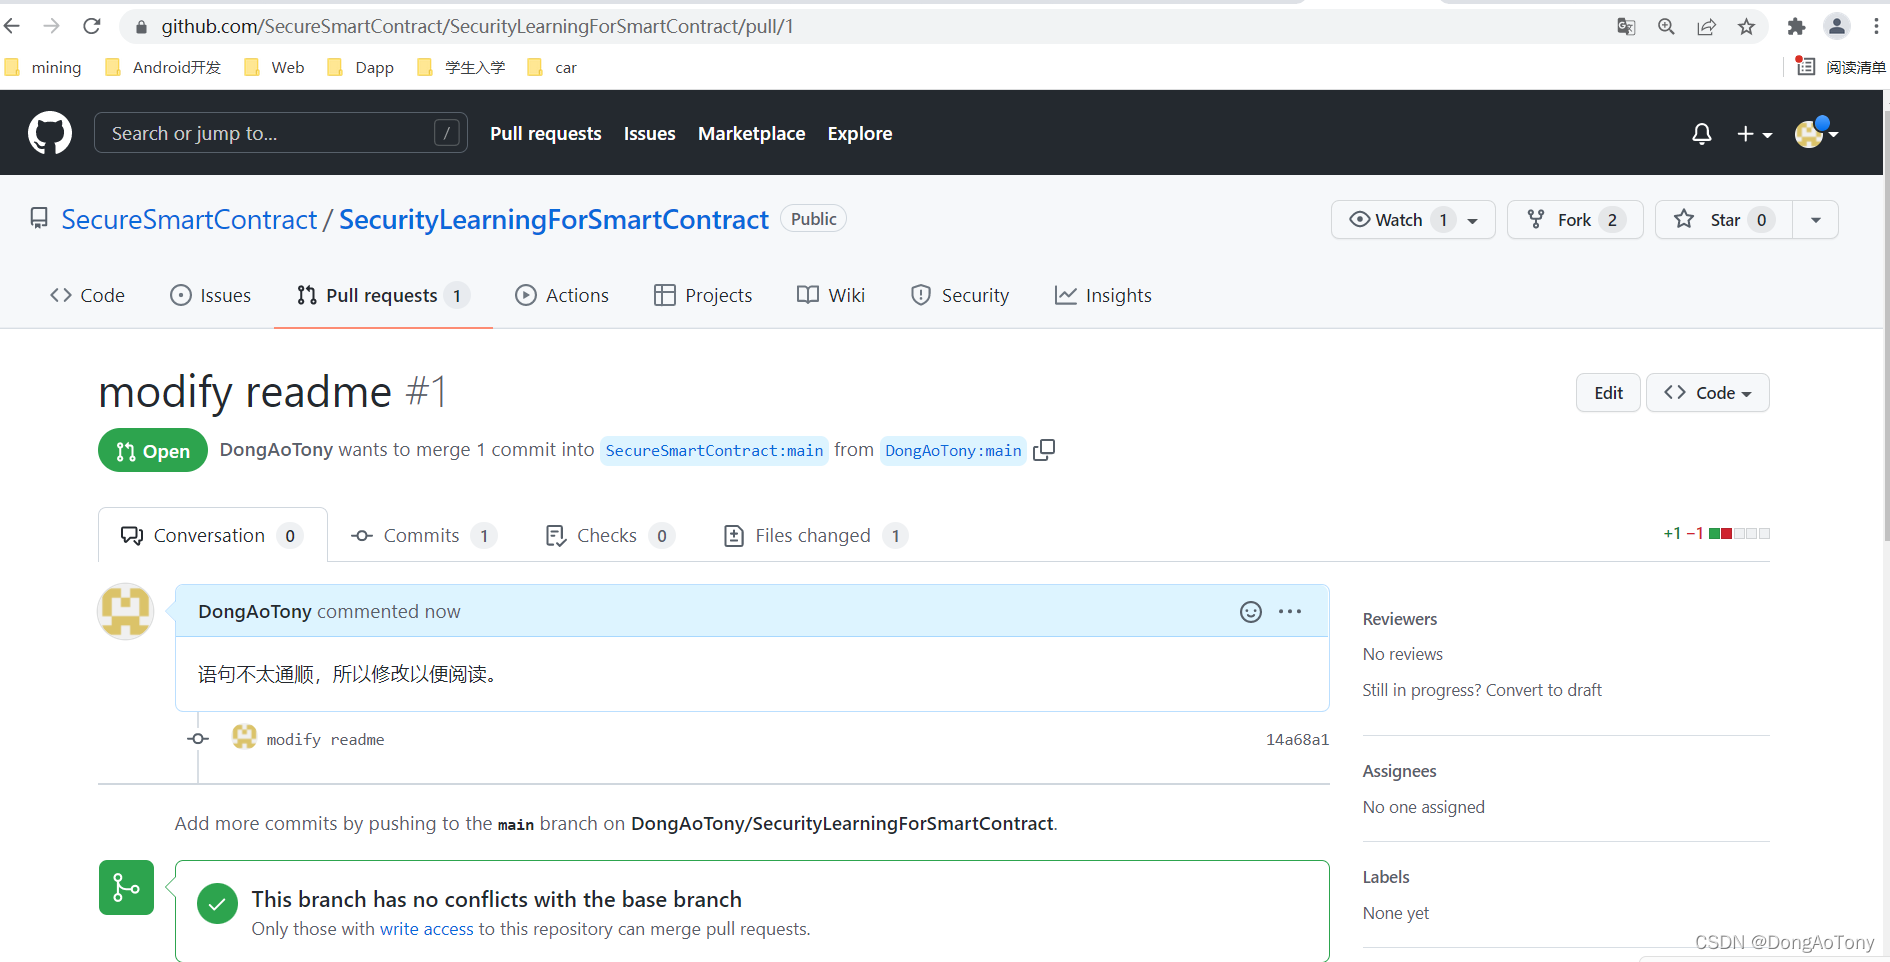Switch to the Checks tab
This screenshot has height=962, width=1890.
[610, 535]
